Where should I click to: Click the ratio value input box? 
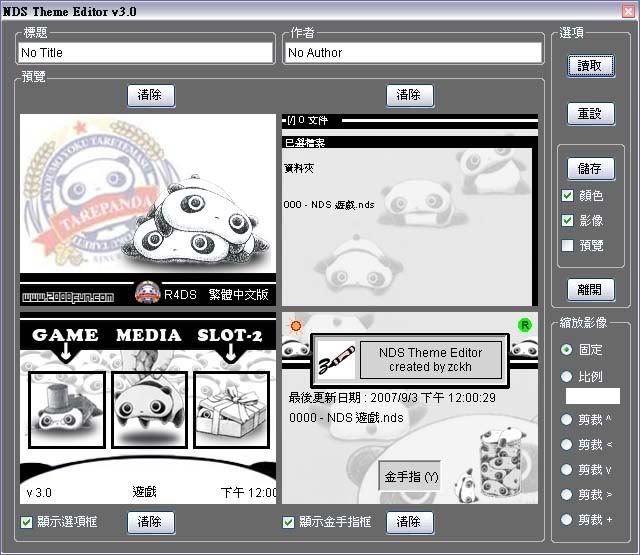pyautogui.click(x=593, y=396)
